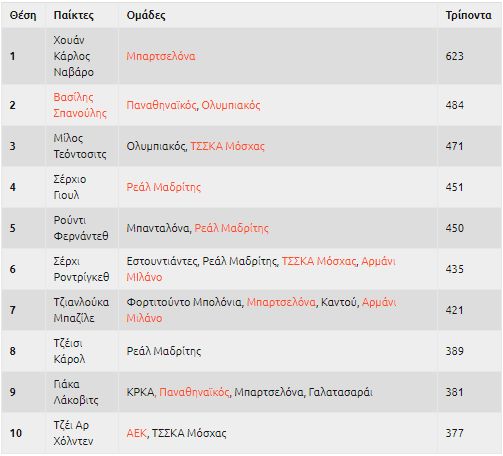
Task: Open Παναθηναϊκός link in Λάκοβιτς row
Action: (194, 392)
